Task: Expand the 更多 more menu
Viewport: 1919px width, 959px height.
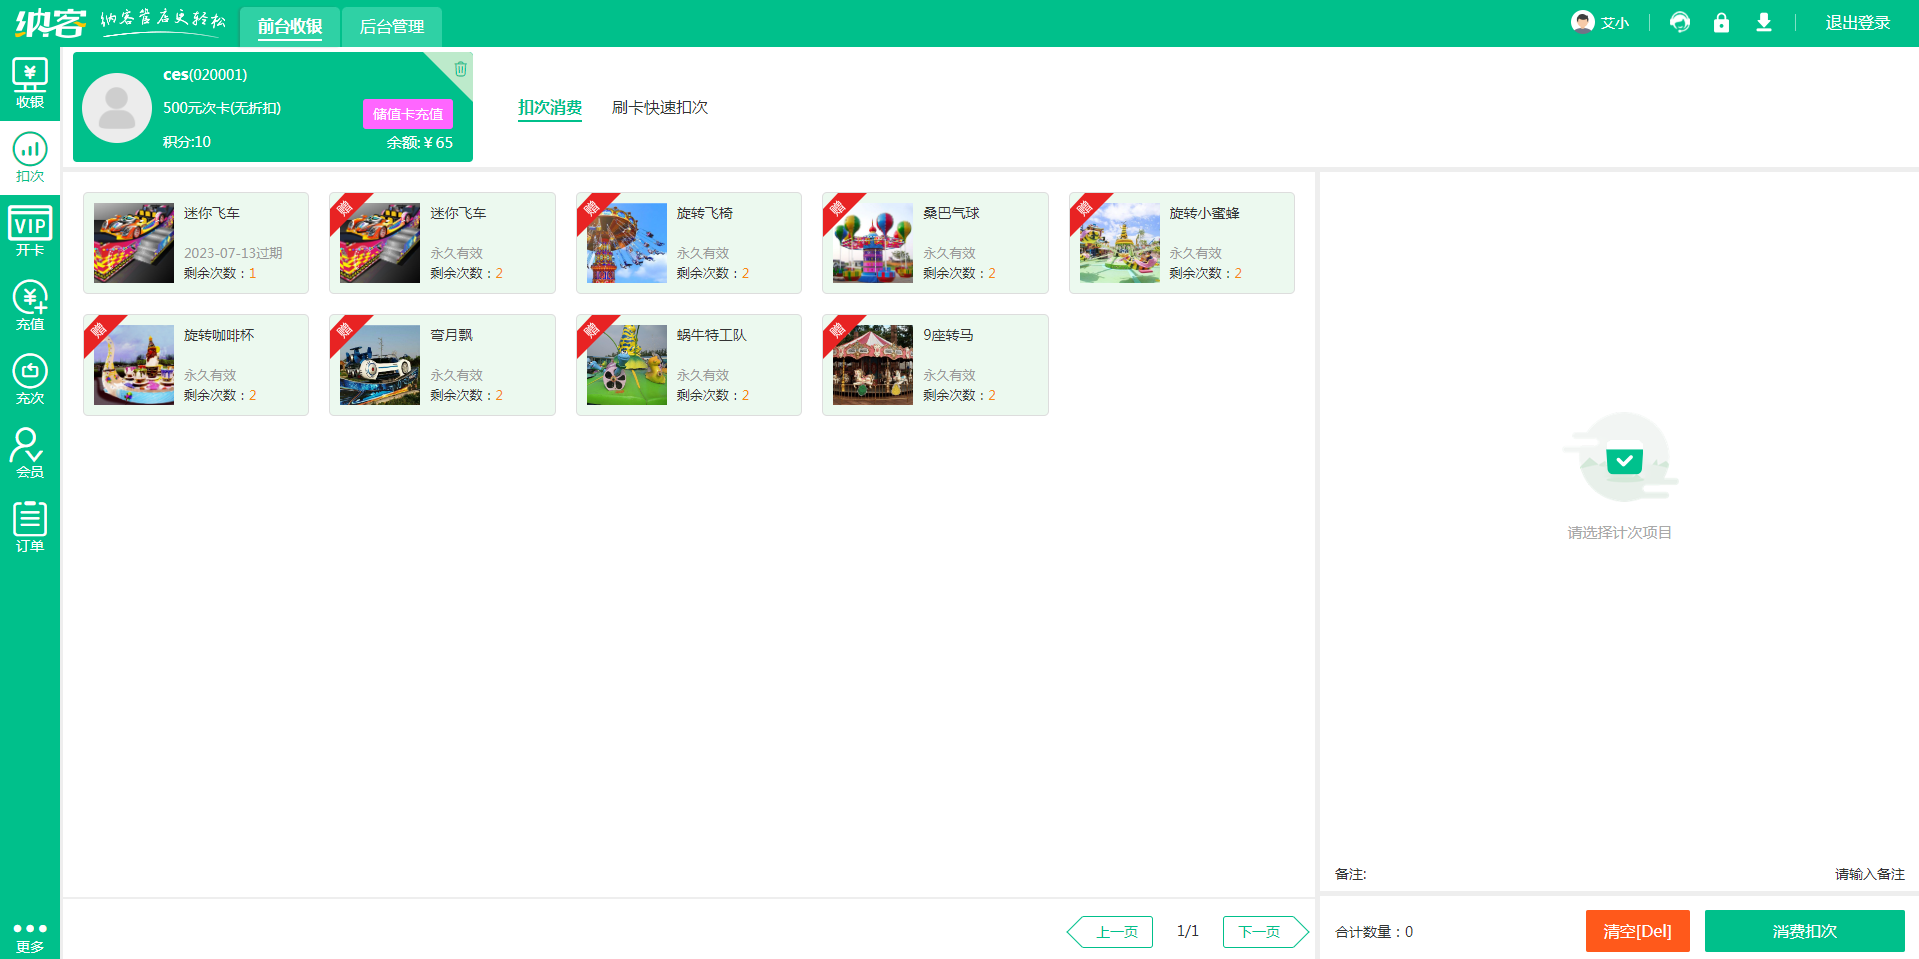Action: point(30,937)
